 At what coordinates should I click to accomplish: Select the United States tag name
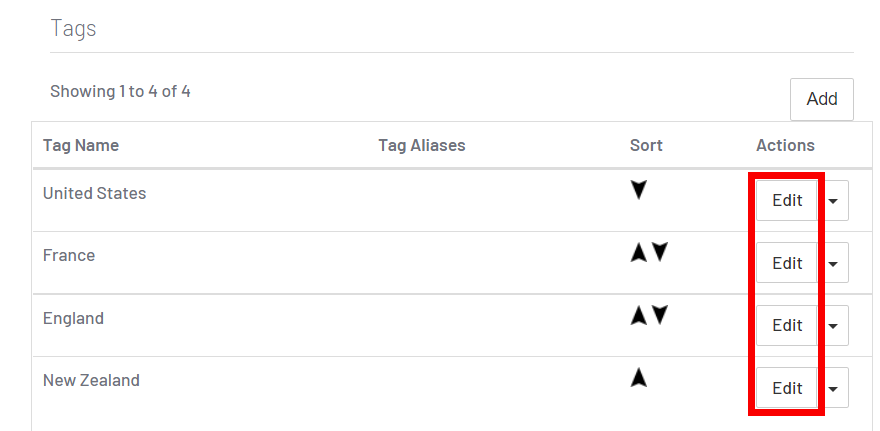point(94,193)
